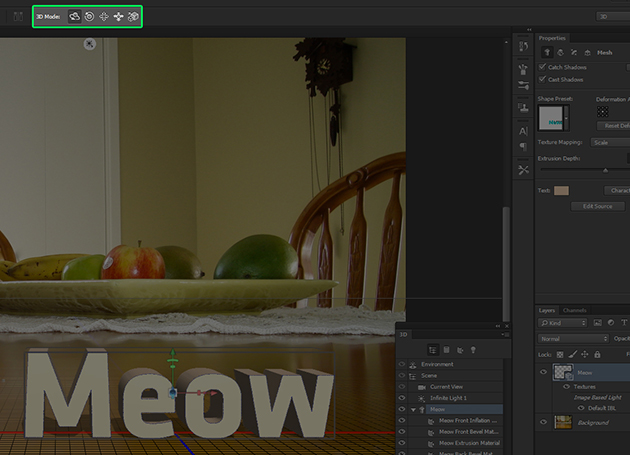Open the Character panel icon in dock

(523, 131)
